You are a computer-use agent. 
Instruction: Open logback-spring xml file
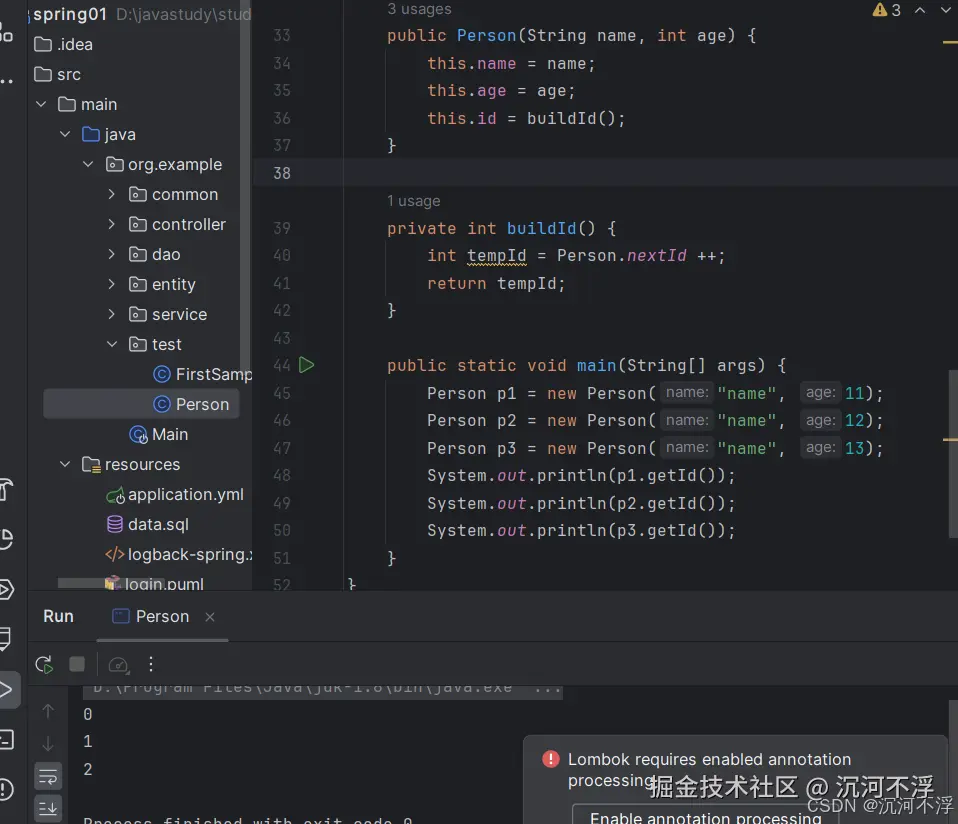click(x=178, y=555)
